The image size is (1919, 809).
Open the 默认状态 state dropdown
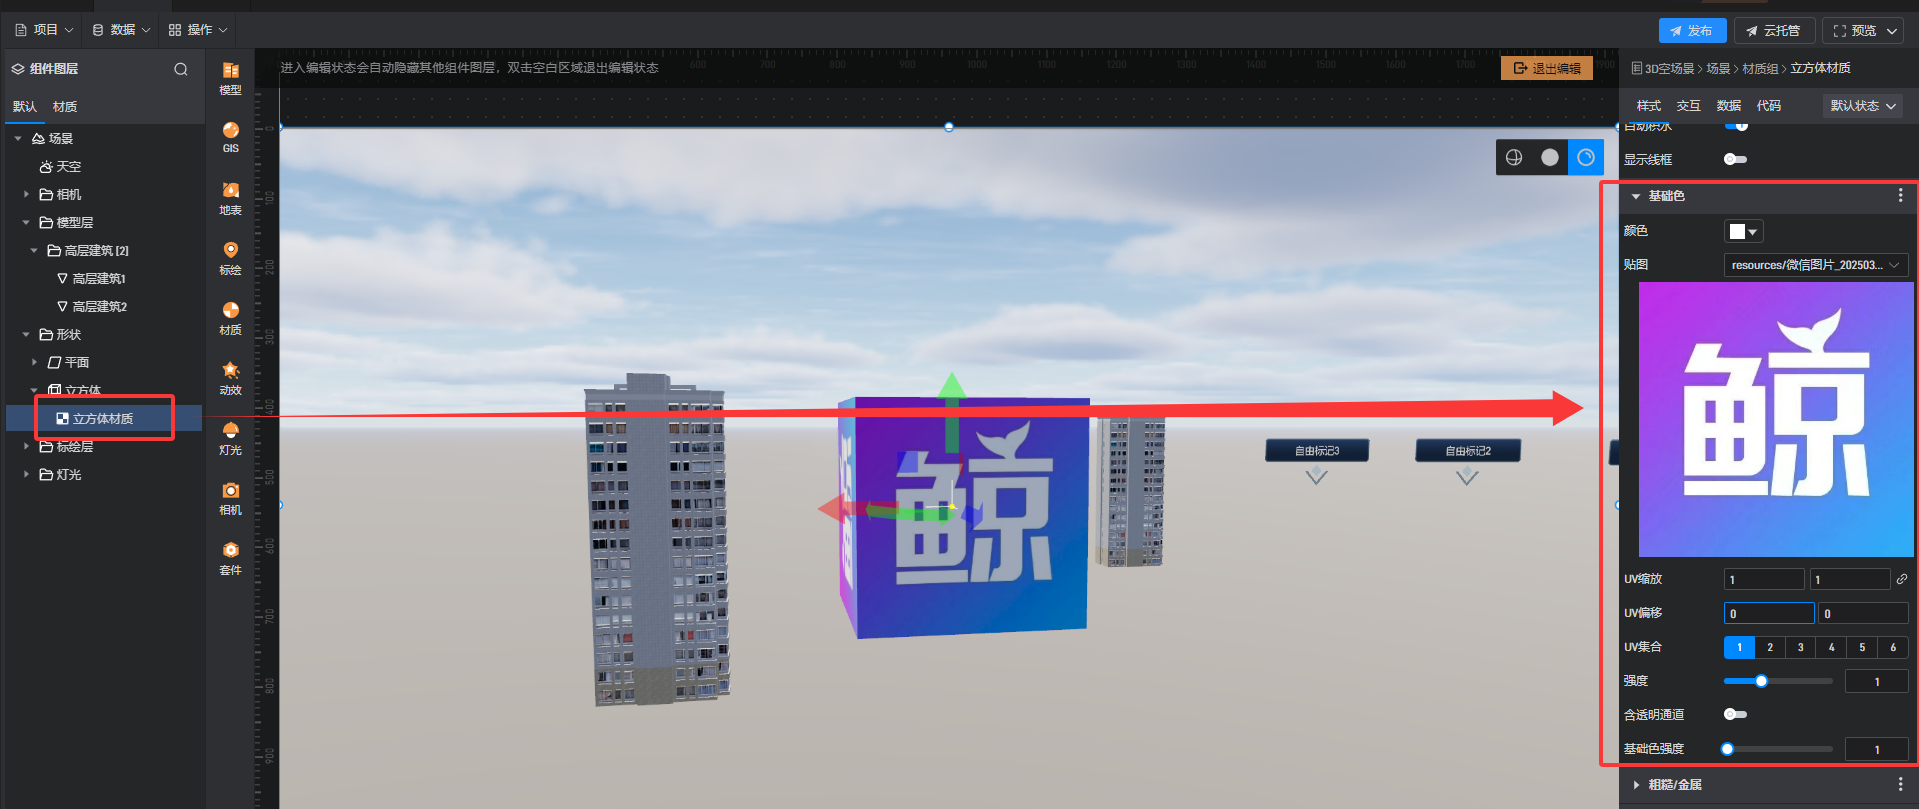(x=1863, y=106)
